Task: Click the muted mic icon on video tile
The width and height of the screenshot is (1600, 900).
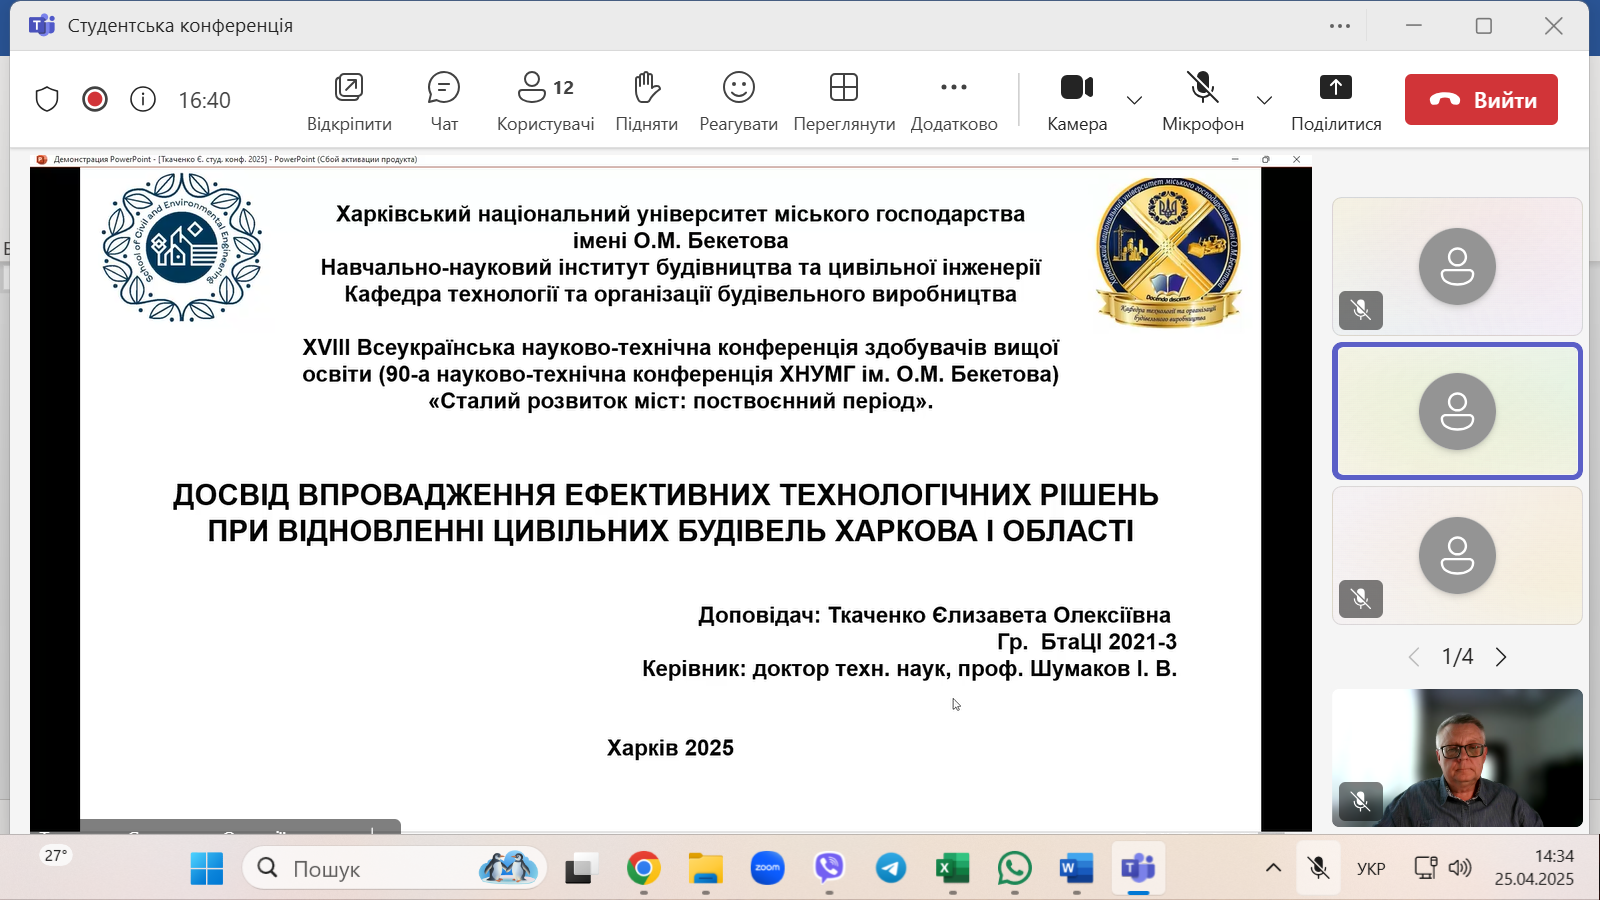Action: (1361, 801)
